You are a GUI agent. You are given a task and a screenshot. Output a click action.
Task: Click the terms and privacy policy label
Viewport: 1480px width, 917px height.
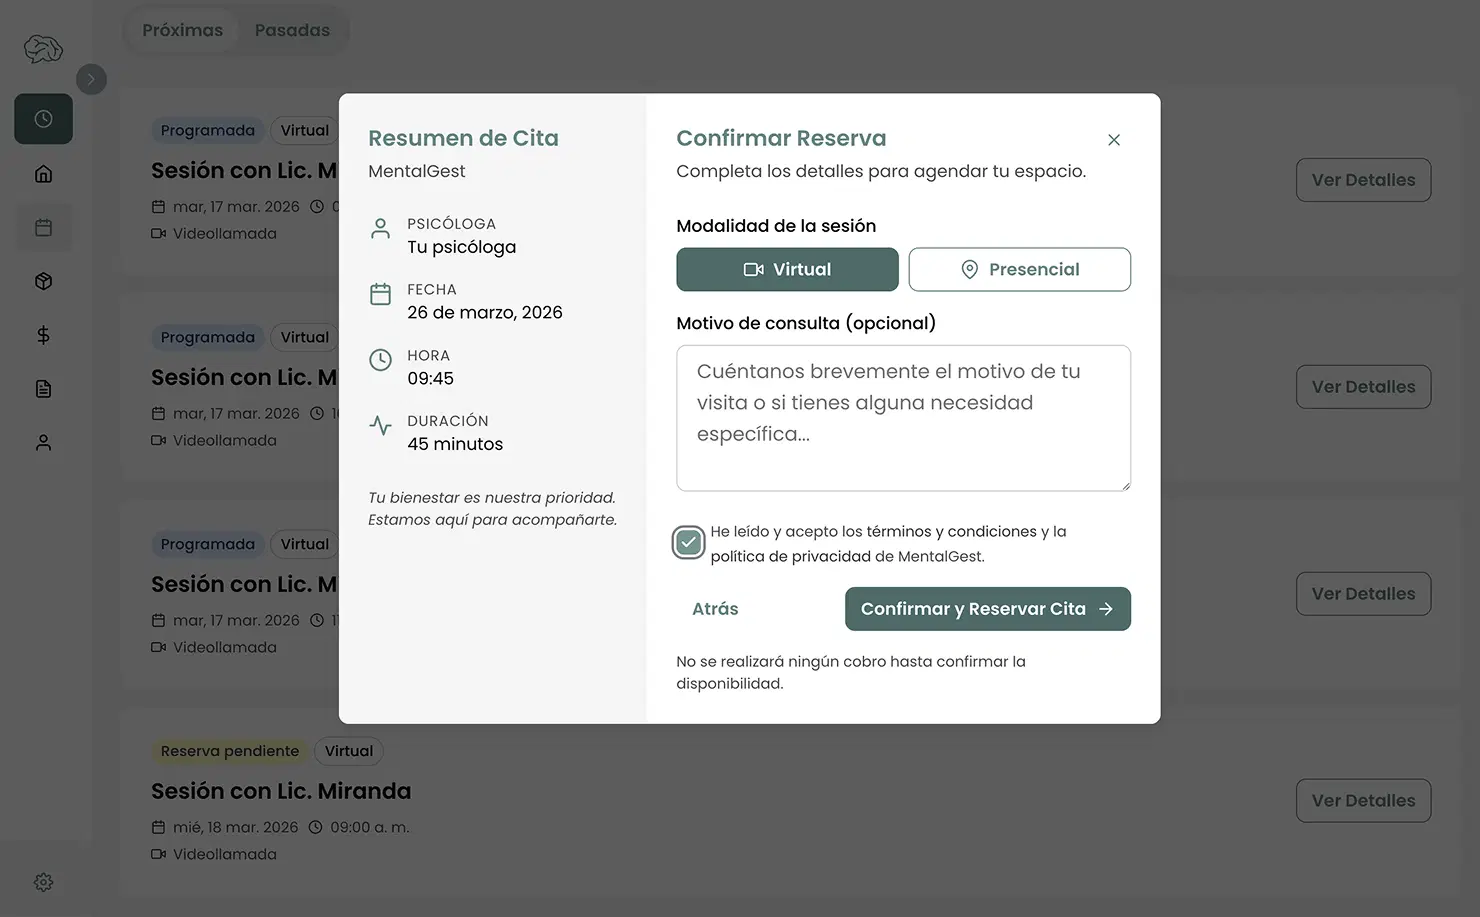888,544
